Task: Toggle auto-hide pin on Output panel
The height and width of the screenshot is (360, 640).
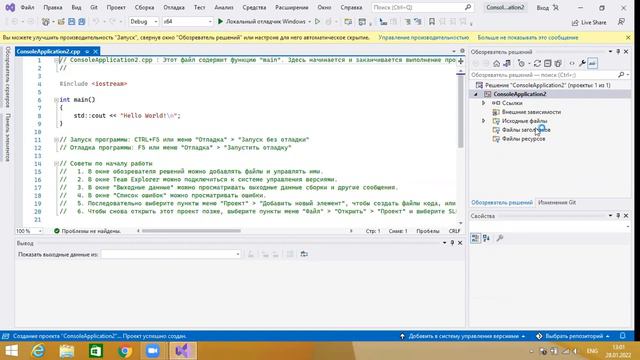Action: pos(452,243)
